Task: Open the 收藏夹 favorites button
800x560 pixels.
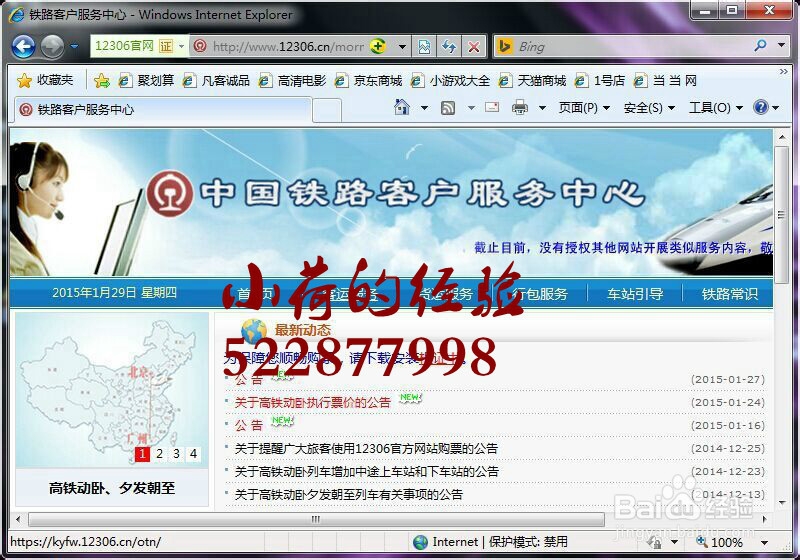Action: point(45,80)
